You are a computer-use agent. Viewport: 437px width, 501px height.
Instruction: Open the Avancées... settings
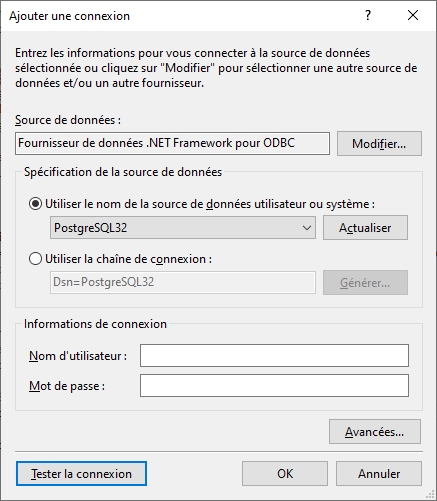point(375,432)
